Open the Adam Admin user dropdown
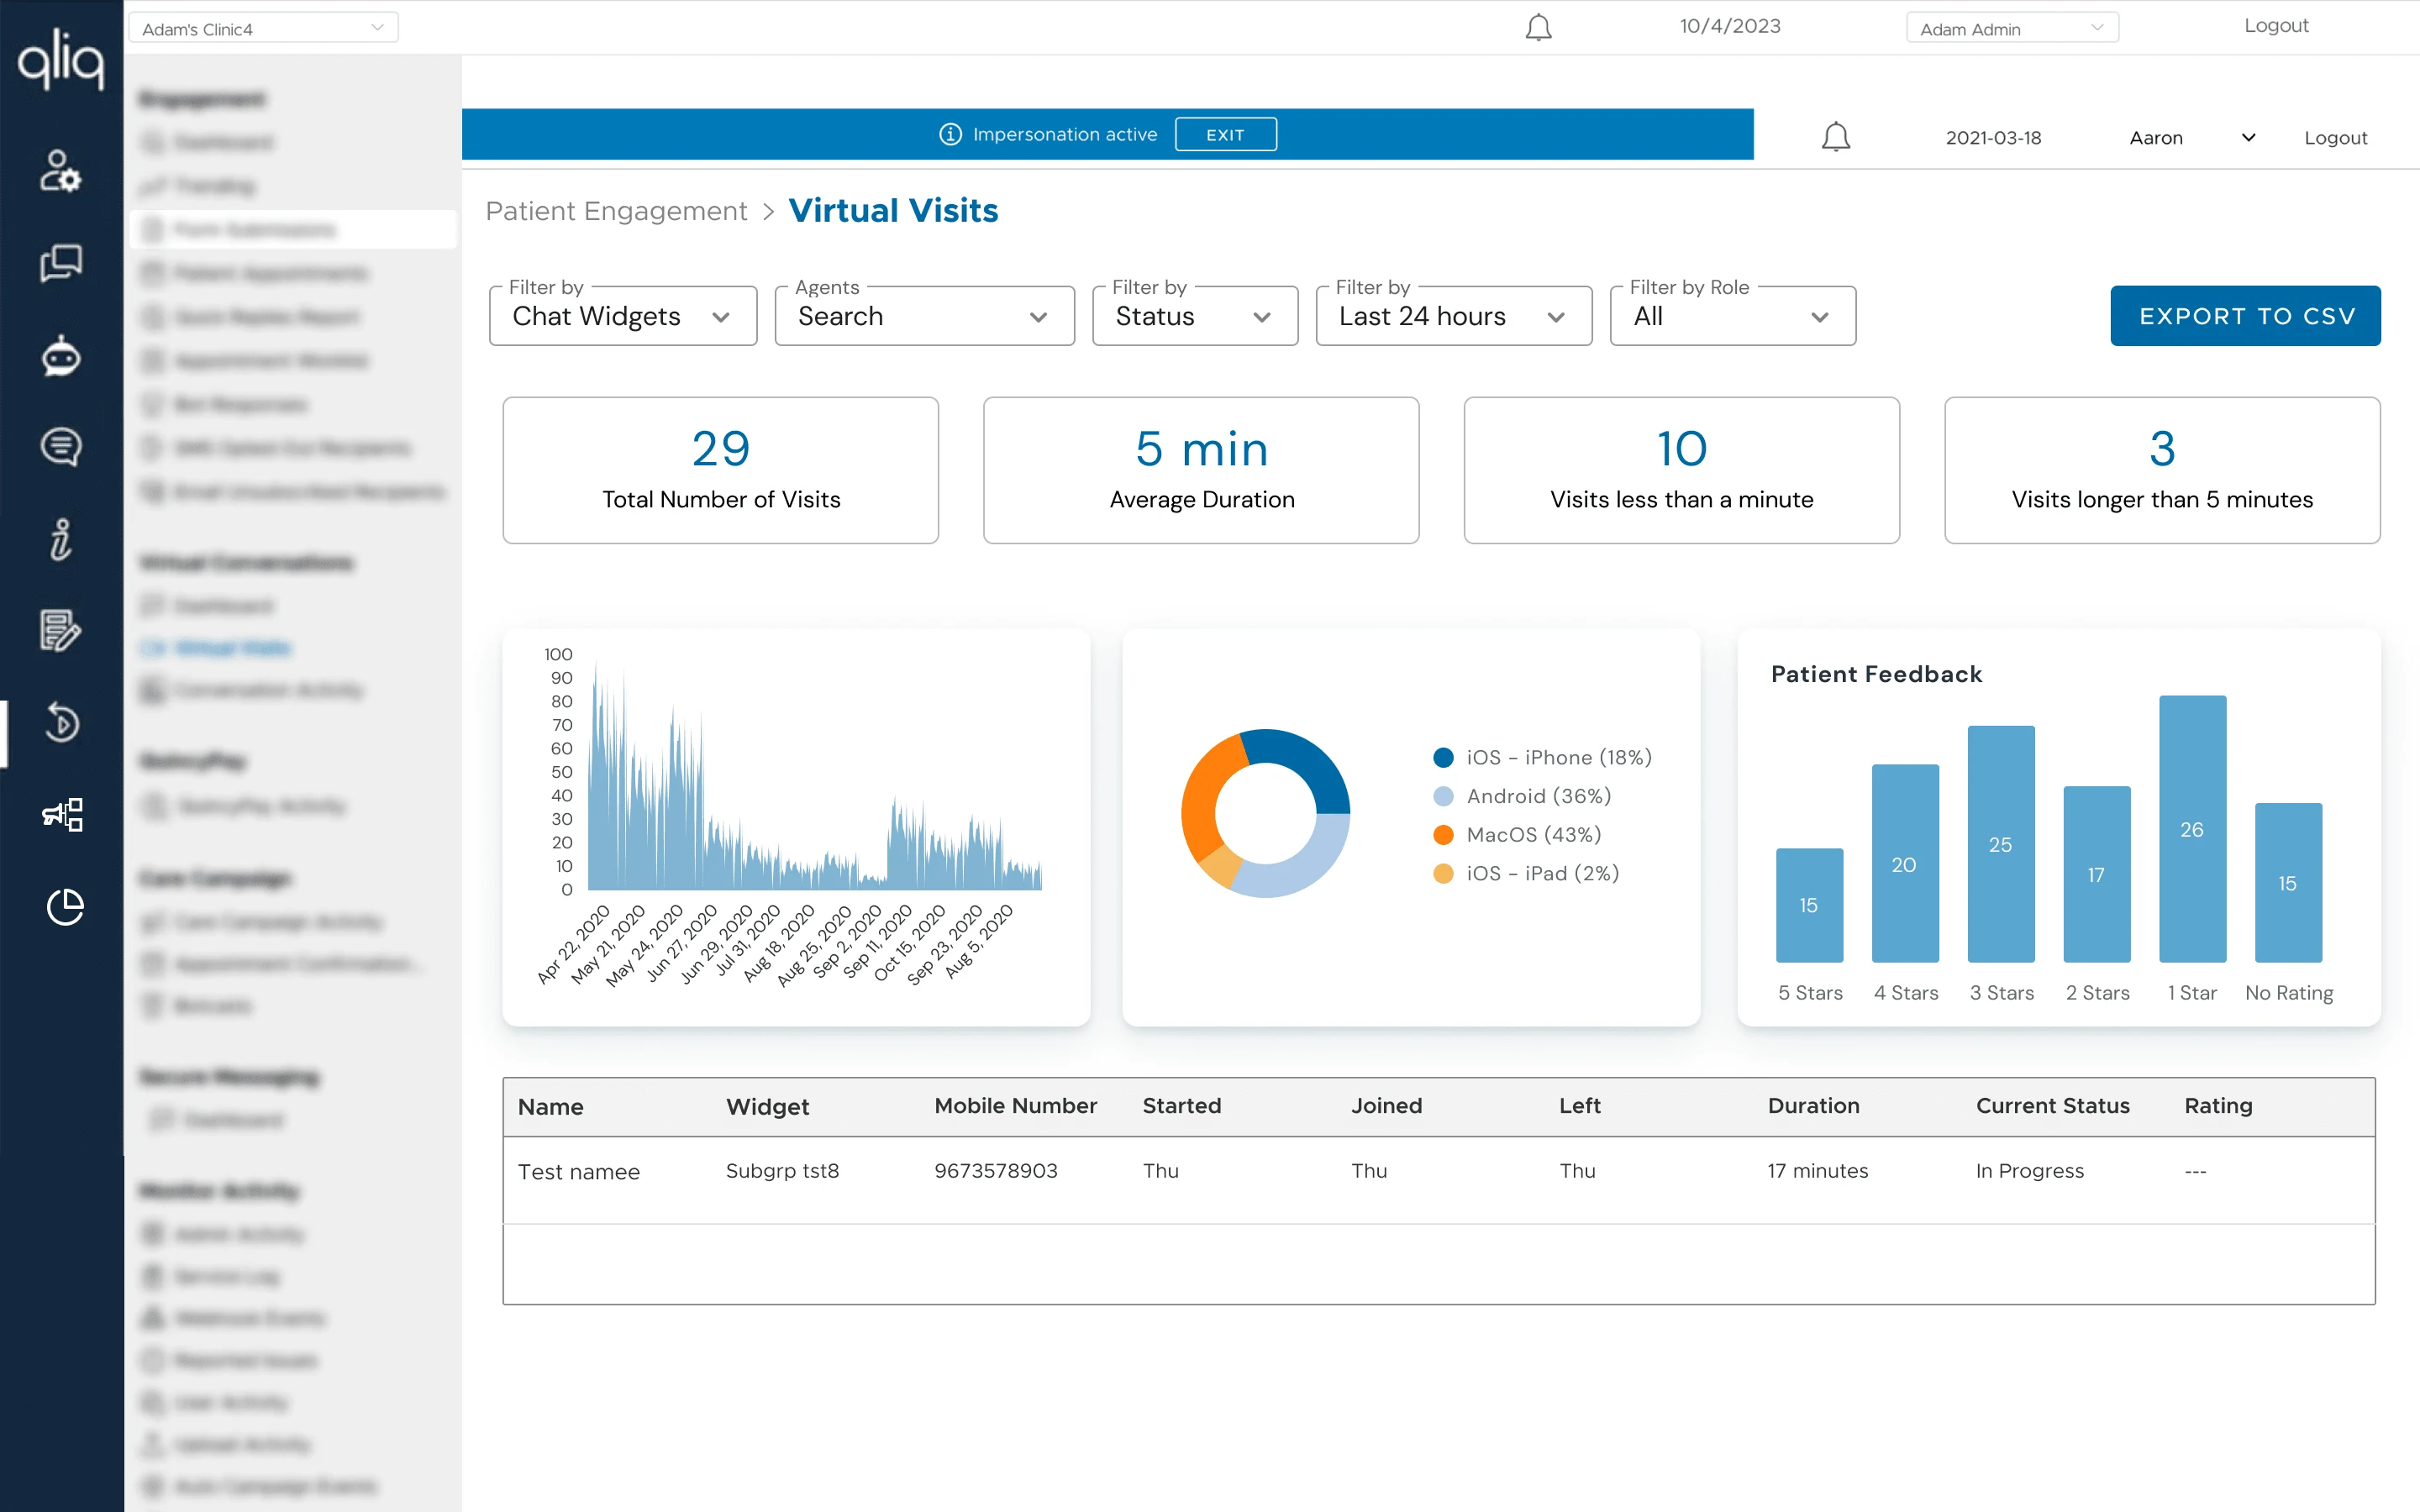Viewport: 2420px width, 1512px height. click(2012, 28)
